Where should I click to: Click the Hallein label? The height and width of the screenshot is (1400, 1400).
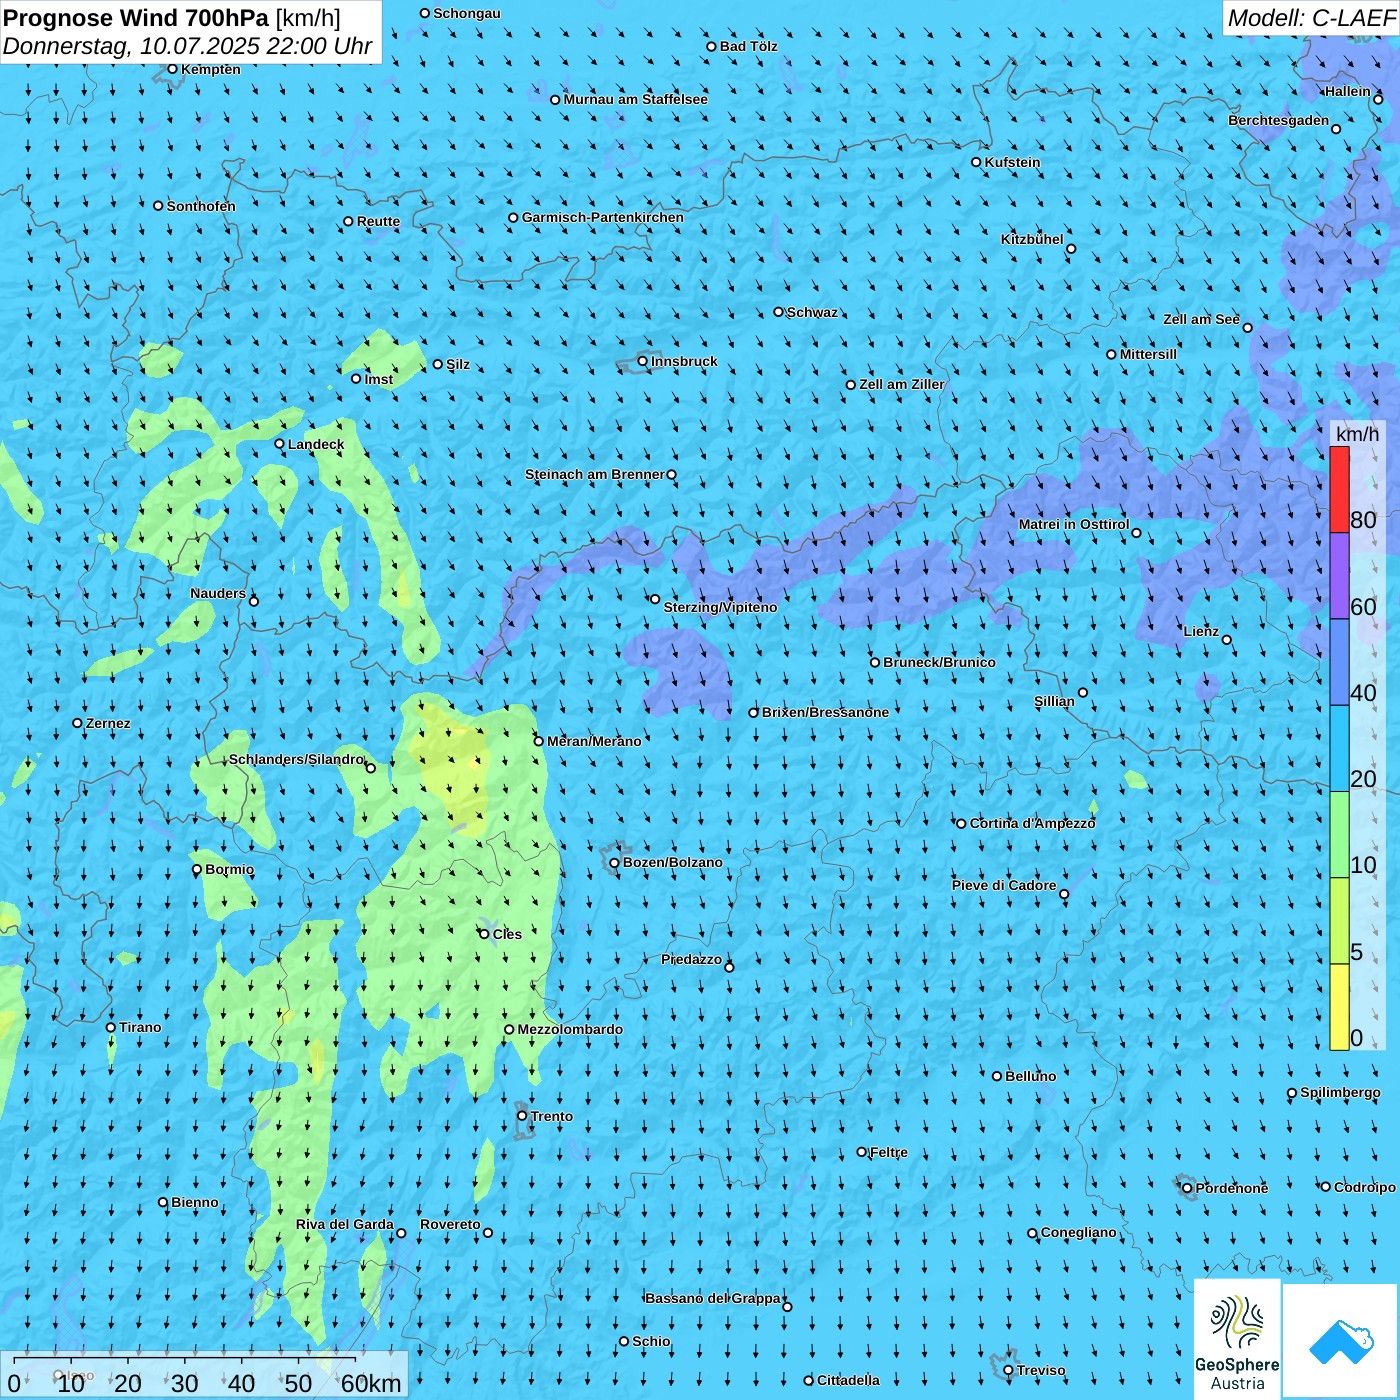pos(1348,91)
